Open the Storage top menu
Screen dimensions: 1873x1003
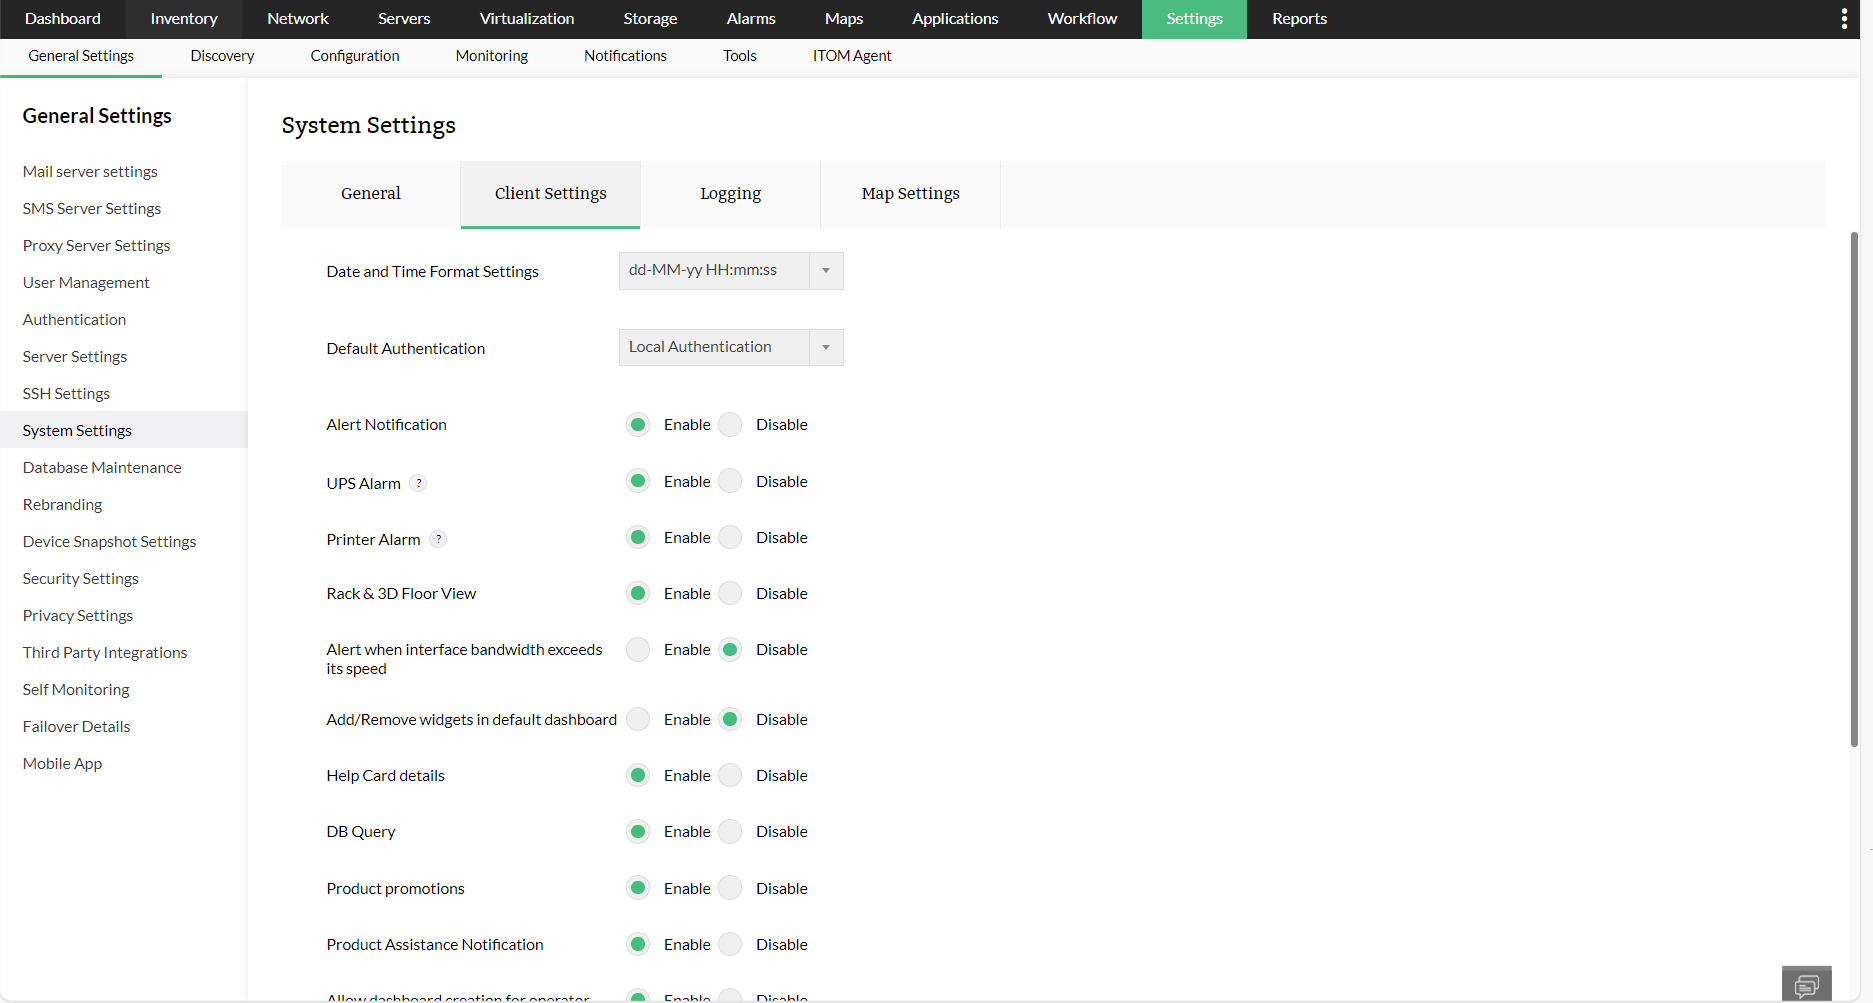(650, 19)
